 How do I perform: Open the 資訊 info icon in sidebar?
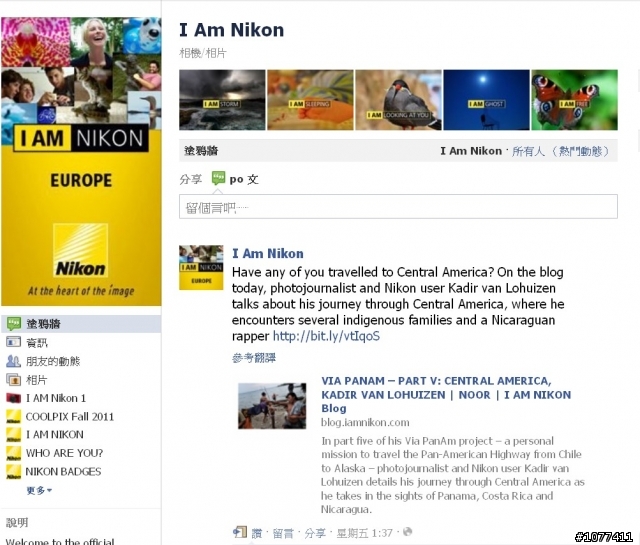point(13,342)
